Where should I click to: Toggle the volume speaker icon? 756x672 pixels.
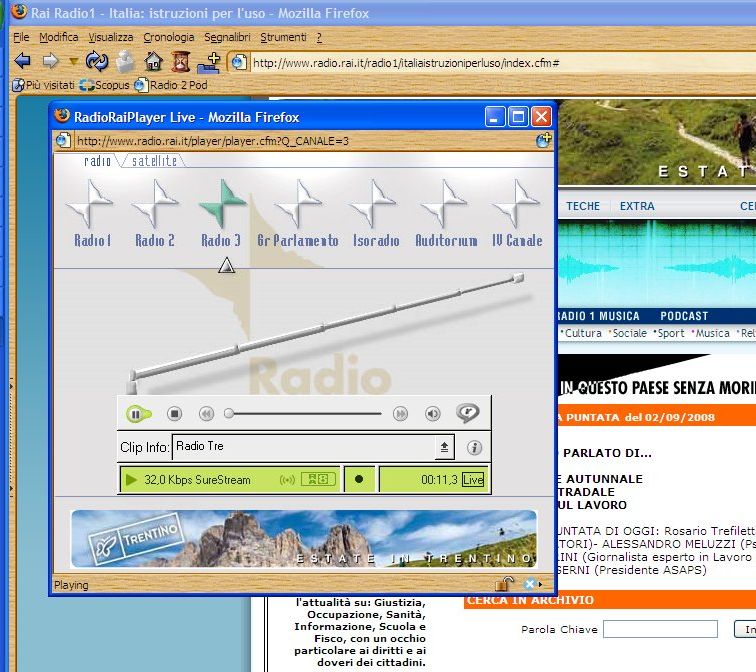point(432,414)
